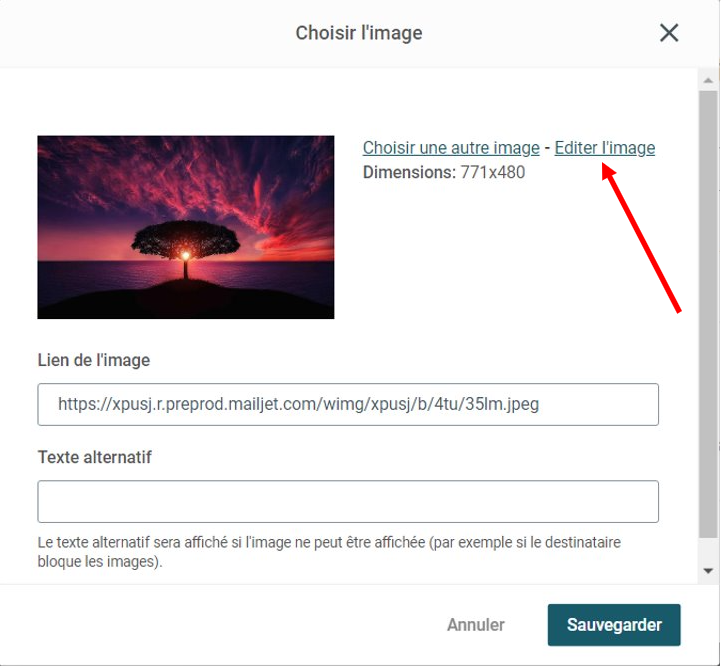Cancel with the Annuler button

pos(476,625)
